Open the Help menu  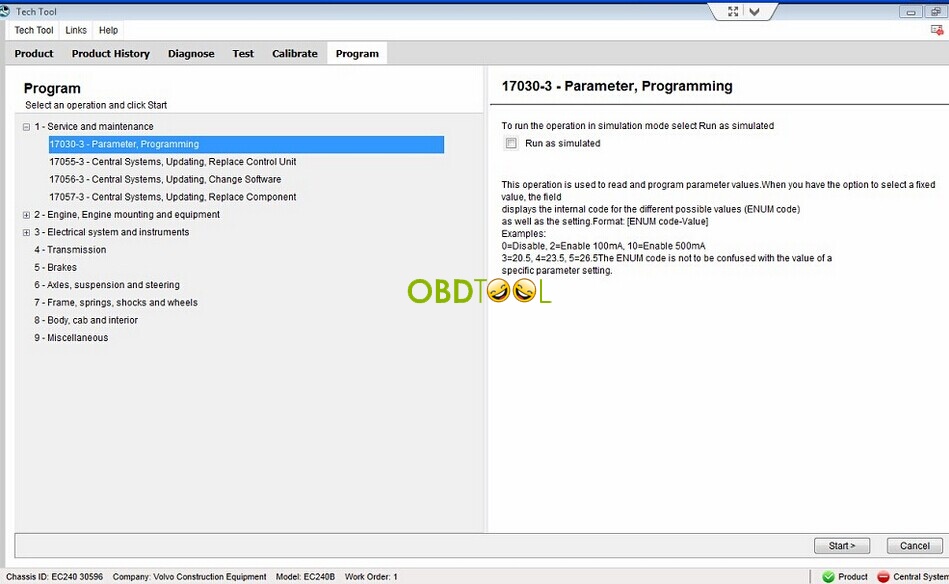click(108, 30)
